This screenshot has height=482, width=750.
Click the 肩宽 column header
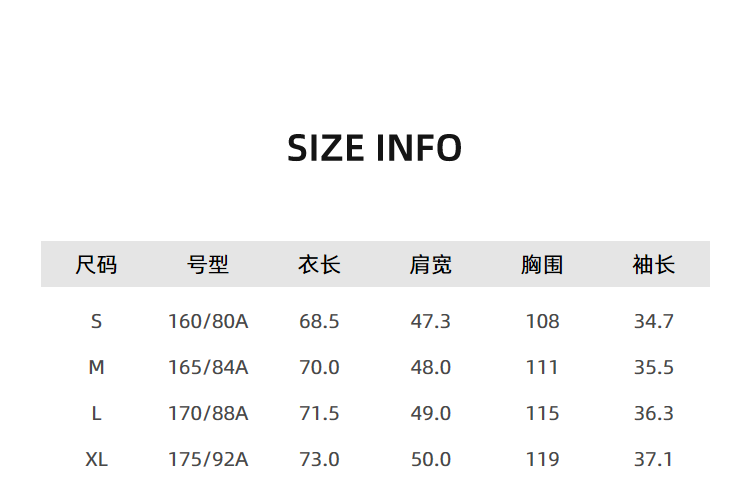coord(431,265)
